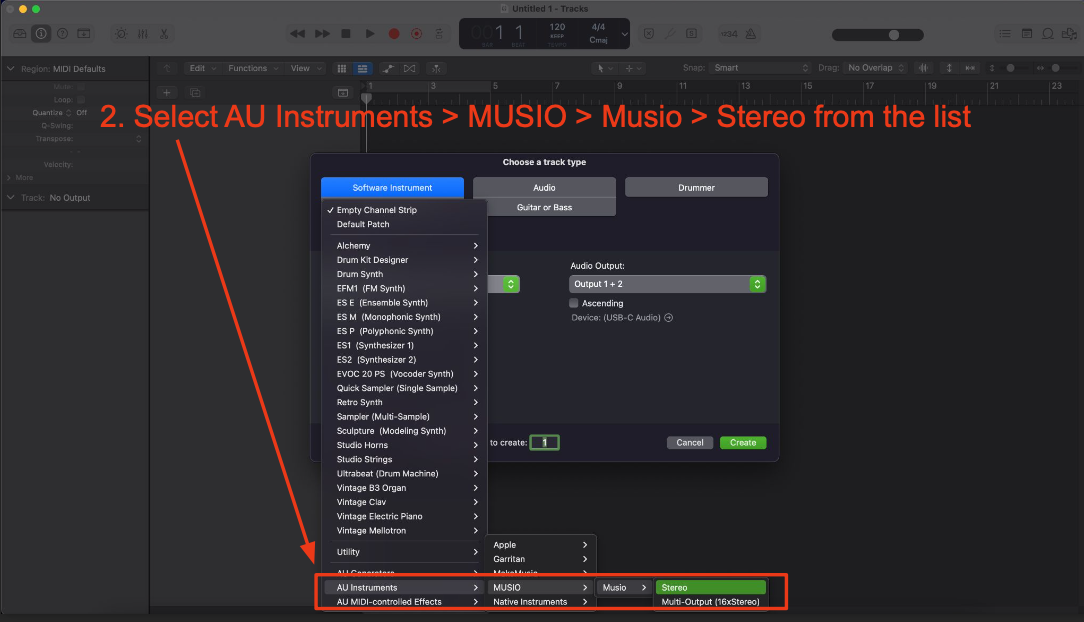
Task: Toggle the Inspector button in the control bar
Action: click(41, 33)
